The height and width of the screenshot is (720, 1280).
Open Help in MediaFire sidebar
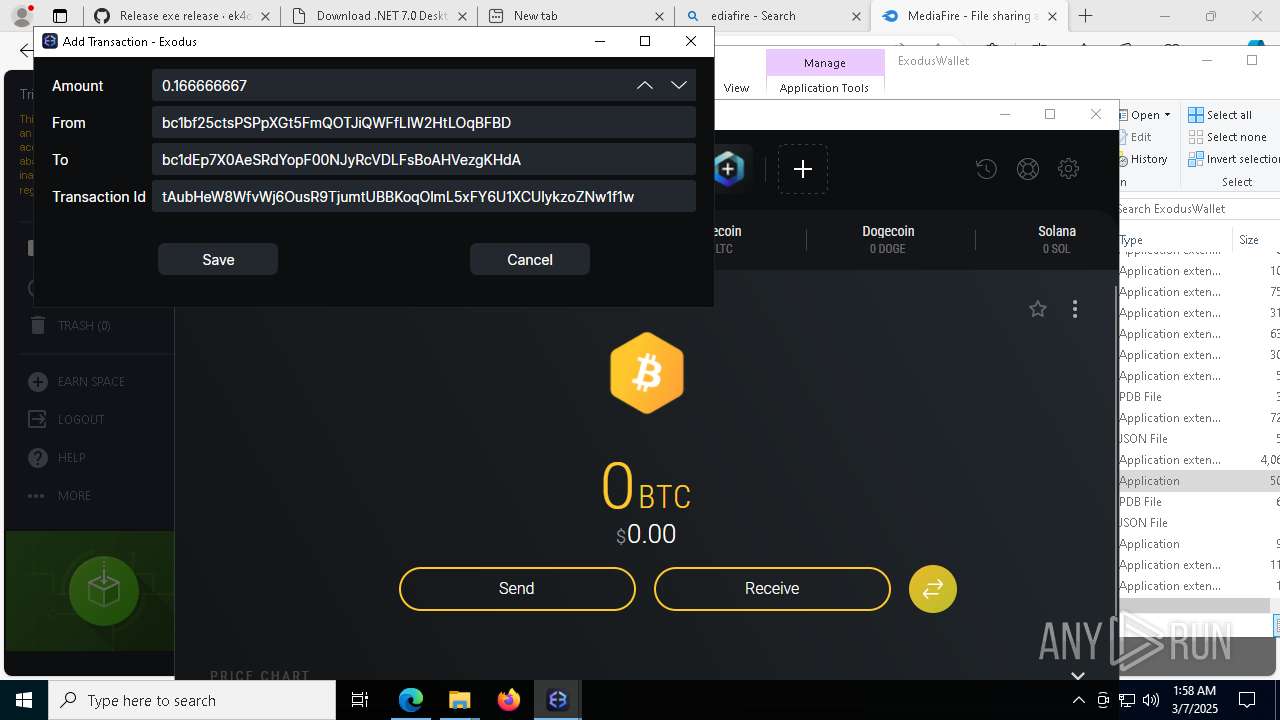[57, 458]
